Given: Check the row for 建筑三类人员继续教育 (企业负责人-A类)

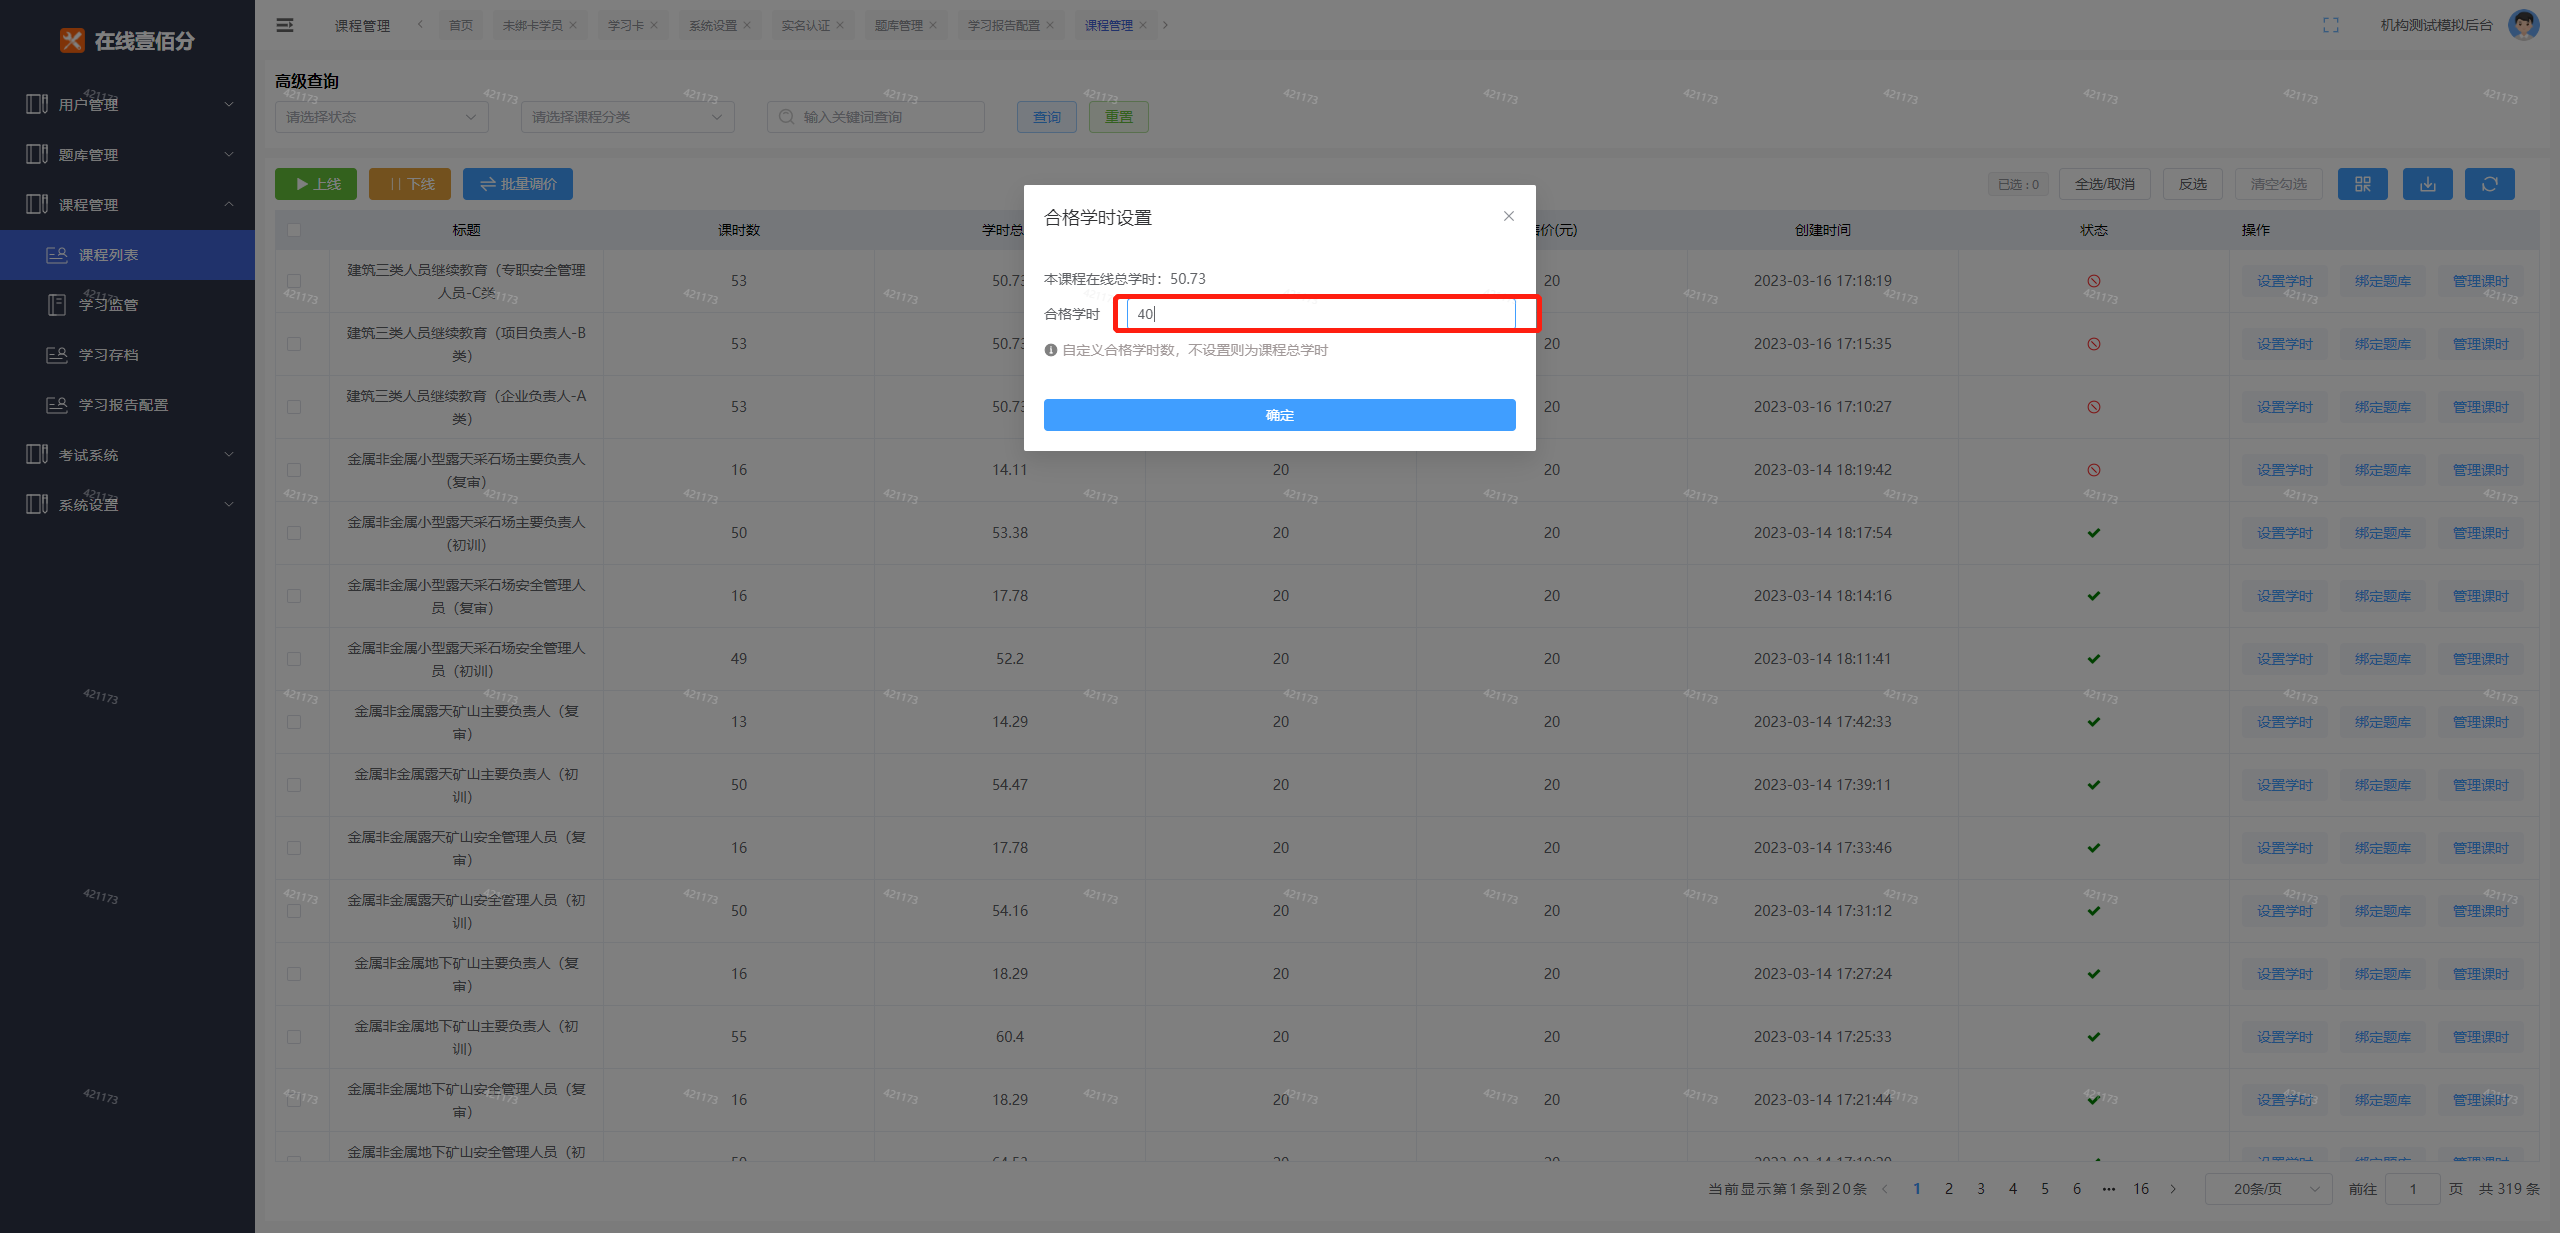Looking at the screenshot, I should tap(294, 407).
